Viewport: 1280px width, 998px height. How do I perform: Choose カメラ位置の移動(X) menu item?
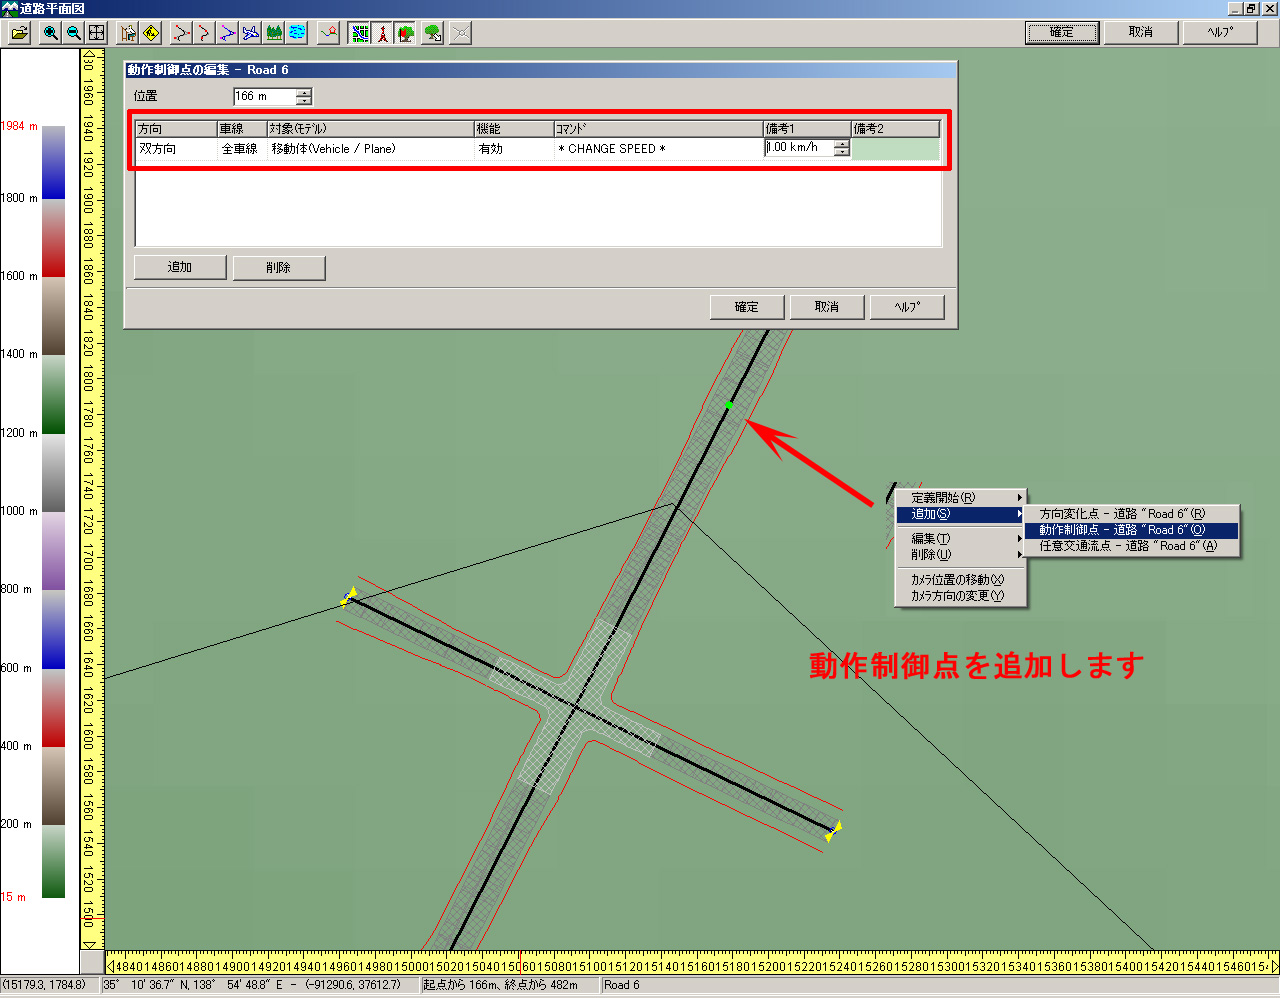[961, 580]
